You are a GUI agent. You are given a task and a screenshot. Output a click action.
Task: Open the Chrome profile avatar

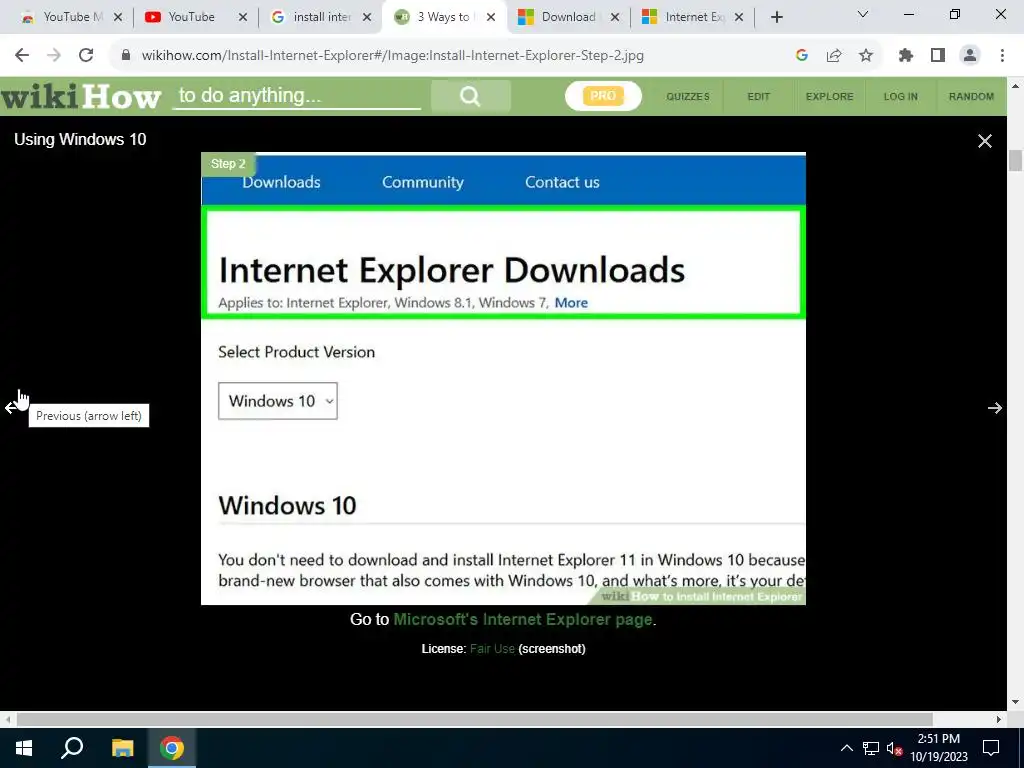pyautogui.click(x=970, y=56)
